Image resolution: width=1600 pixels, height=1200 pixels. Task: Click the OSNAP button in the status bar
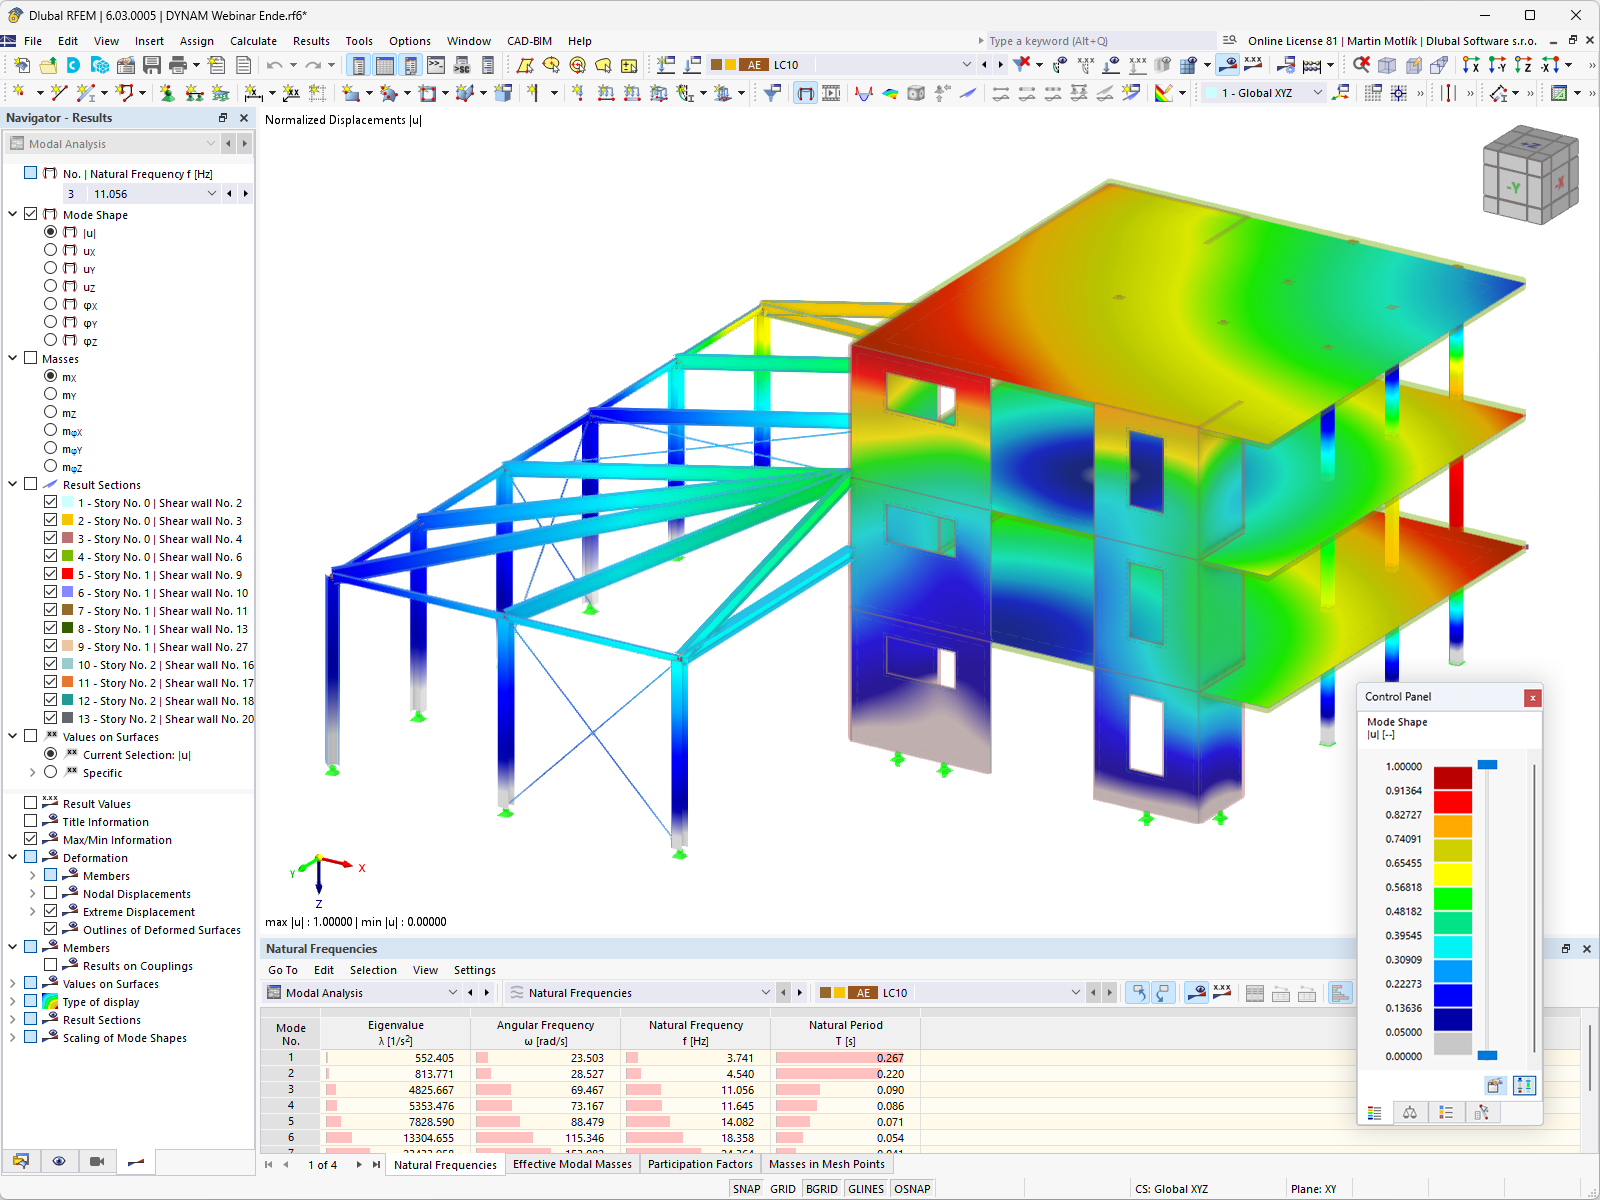[x=912, y=1188]
